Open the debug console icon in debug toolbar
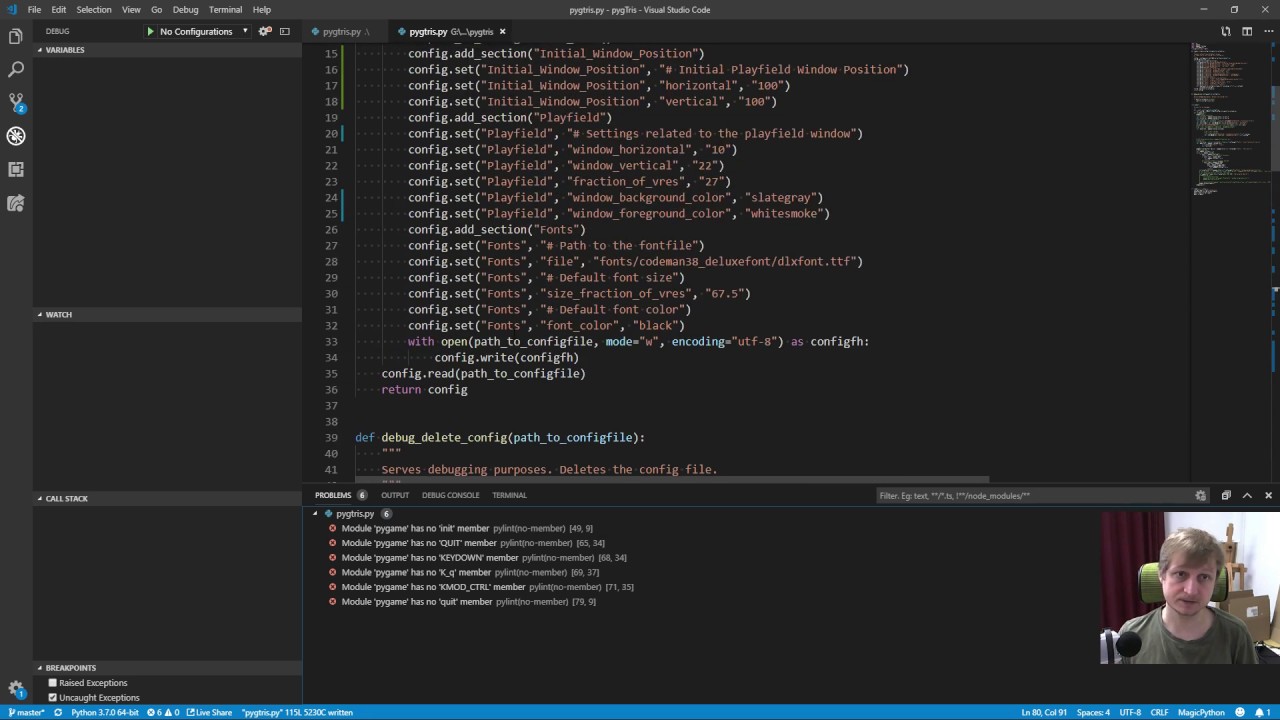Viewport: 1280px width, 720px height. 285,31
